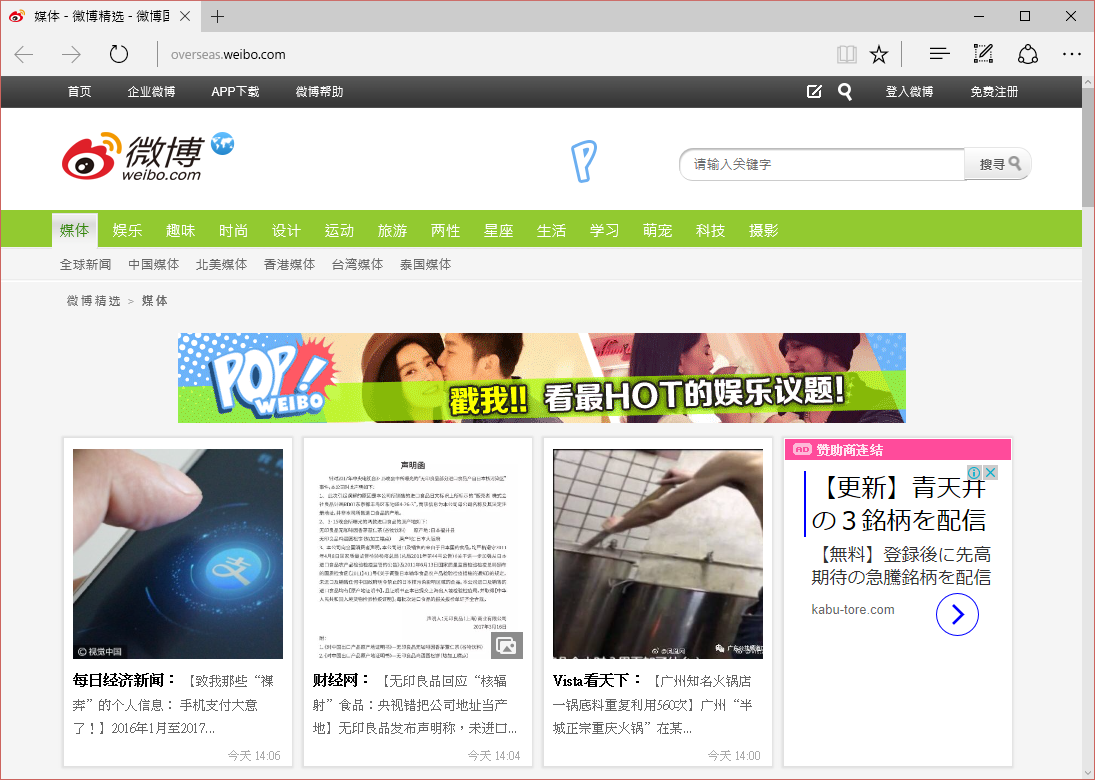Screen dimensions: 1095x780
Task: Switch to the 生活 category tab
Action: (551, 230)
